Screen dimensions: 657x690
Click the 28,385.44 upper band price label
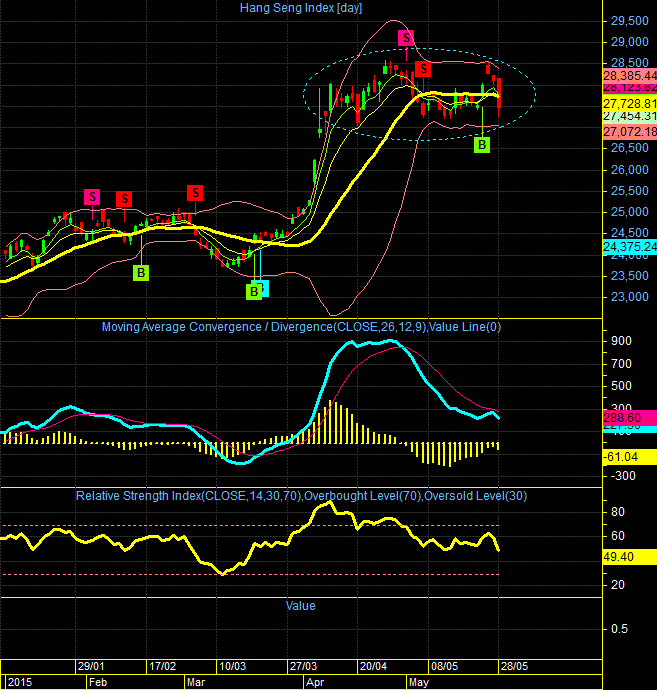click(x=630, y=76)
